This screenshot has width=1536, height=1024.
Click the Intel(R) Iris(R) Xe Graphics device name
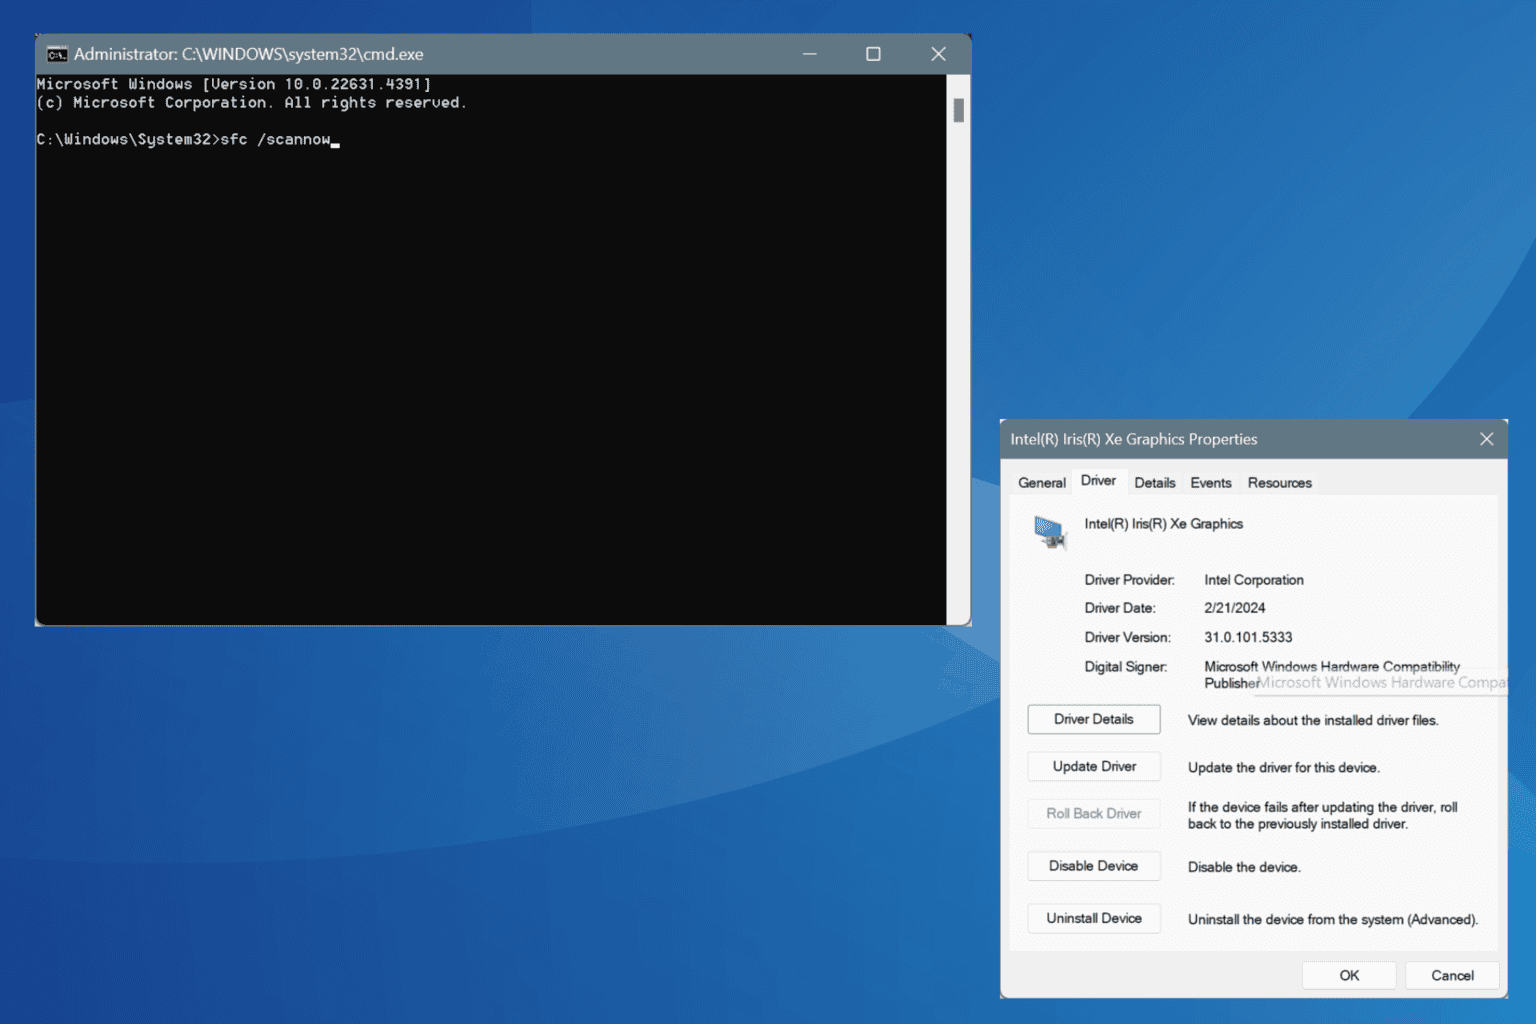[x=1164, y=524]
